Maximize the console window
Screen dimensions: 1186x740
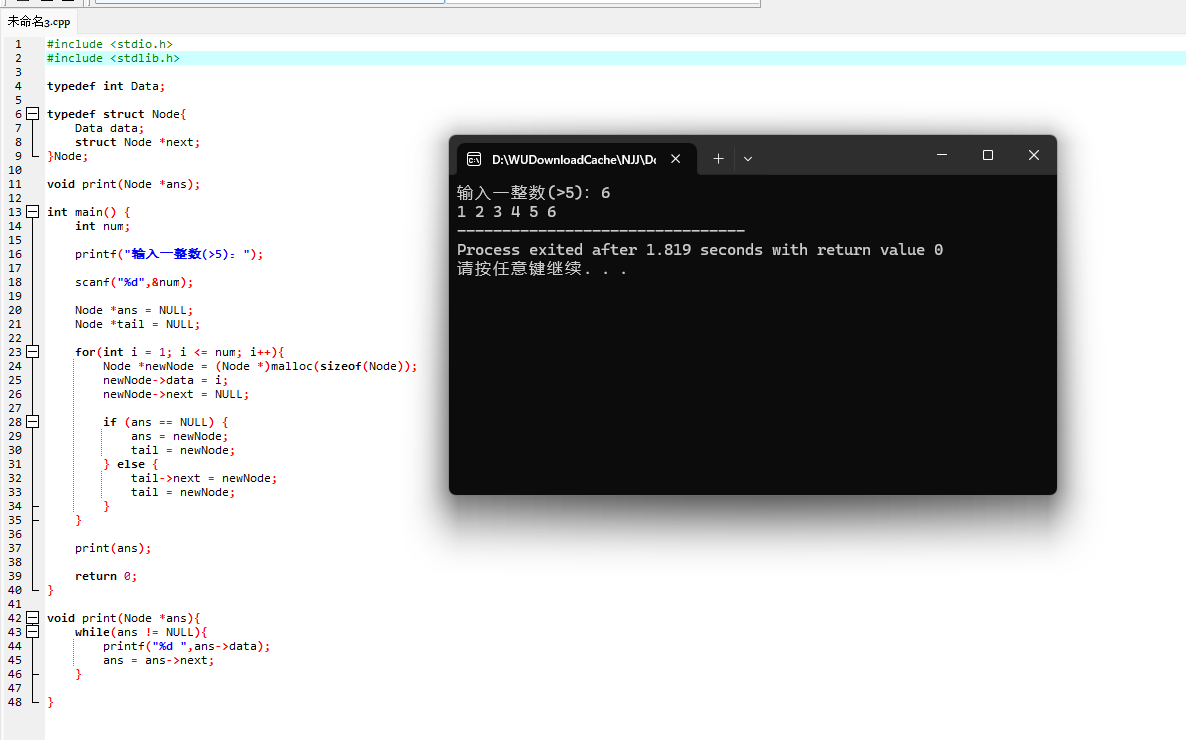coord(988,155)
